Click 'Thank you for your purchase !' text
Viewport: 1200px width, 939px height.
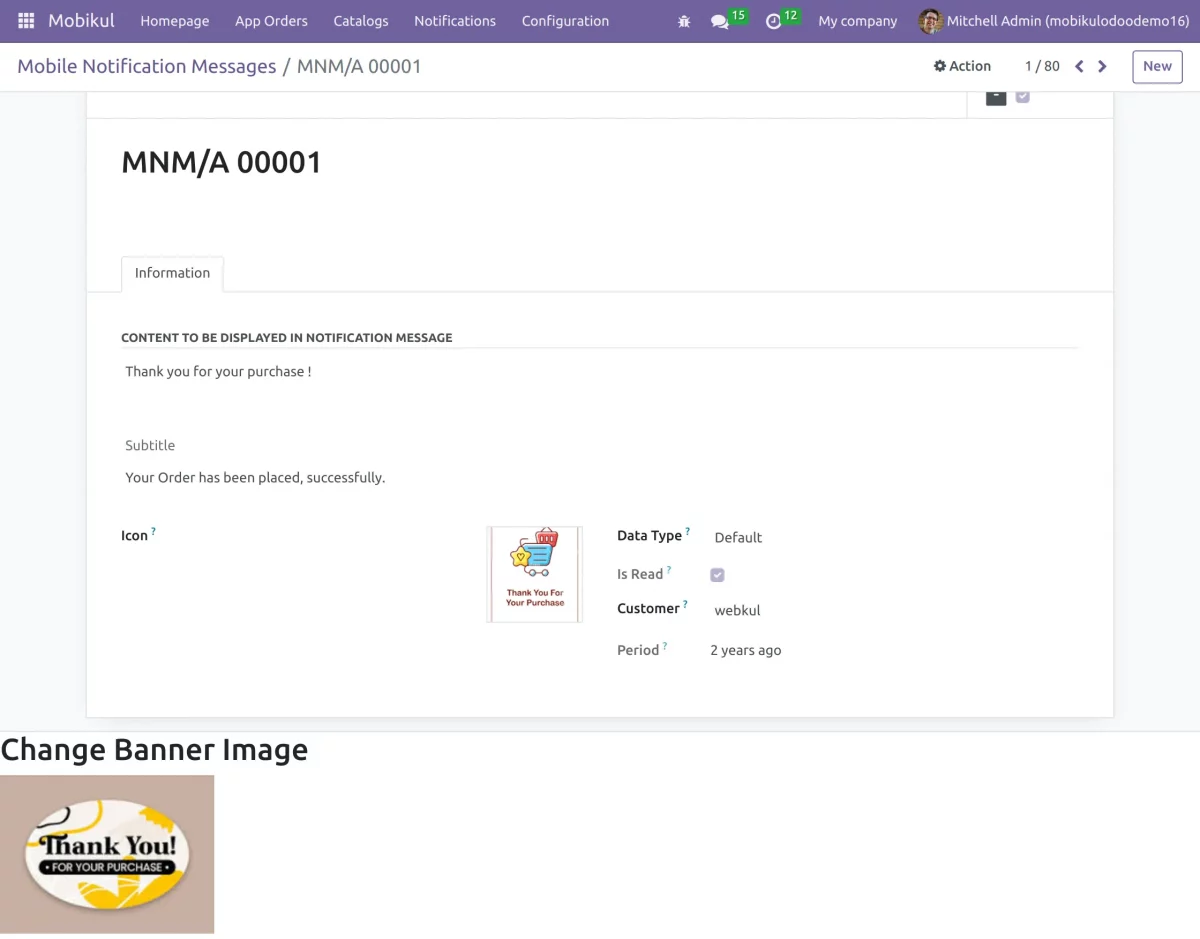pyautogui.click(x=218, y=371)
